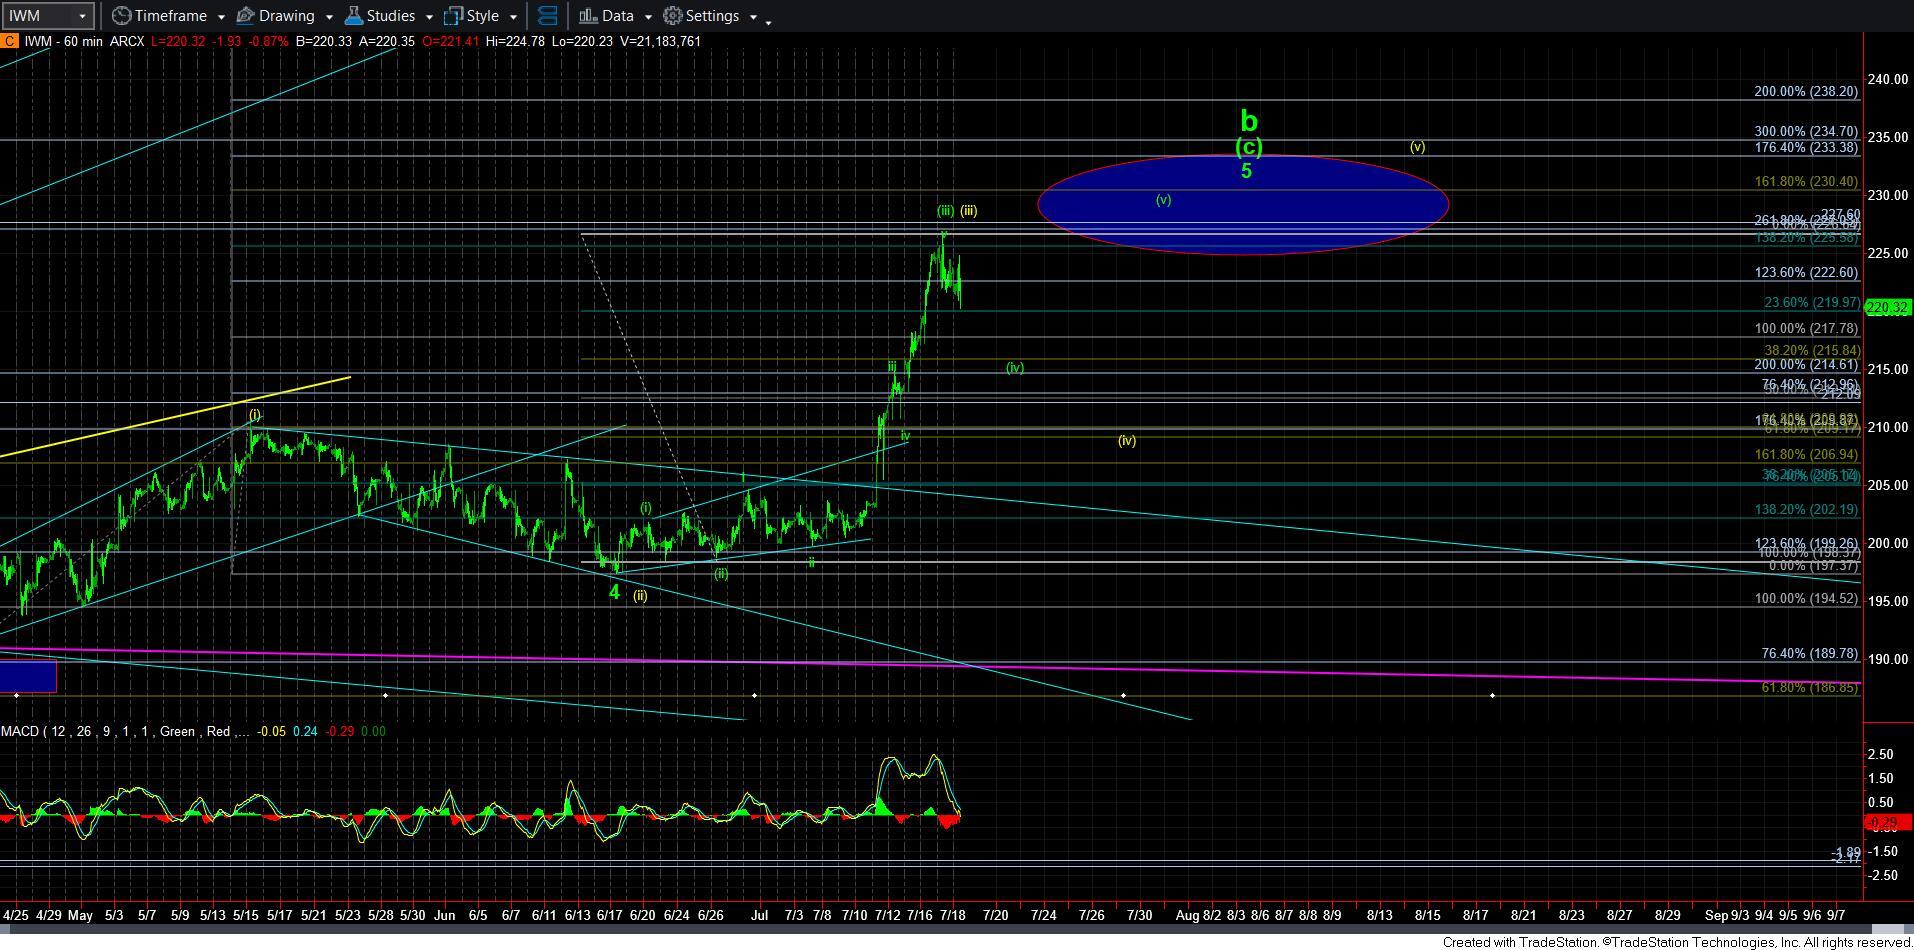Viewport: 1914px width, 950px height.
Task: Click the 200.00% (214.61) Fibonacci label
Action: (1806, 365)
